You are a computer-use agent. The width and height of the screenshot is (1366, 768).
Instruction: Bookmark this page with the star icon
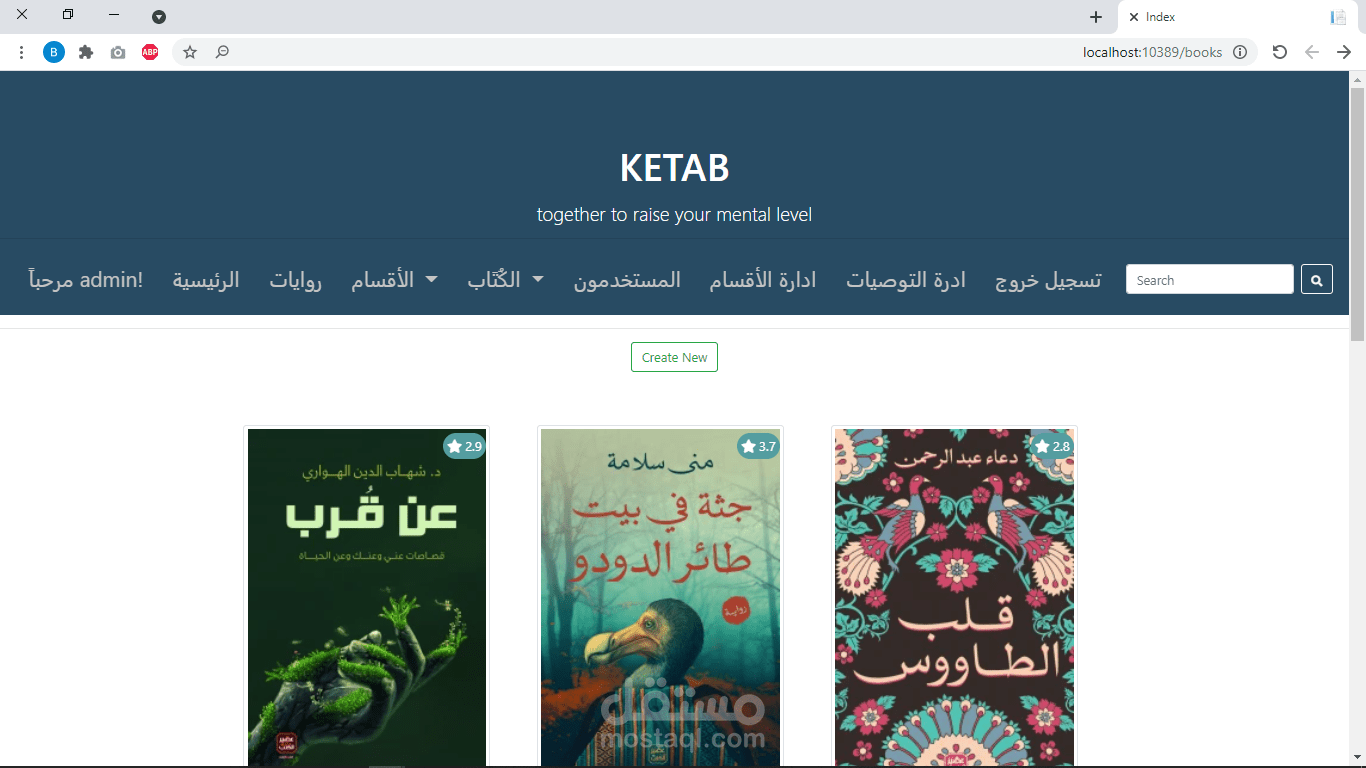click(x=190, y=52)
